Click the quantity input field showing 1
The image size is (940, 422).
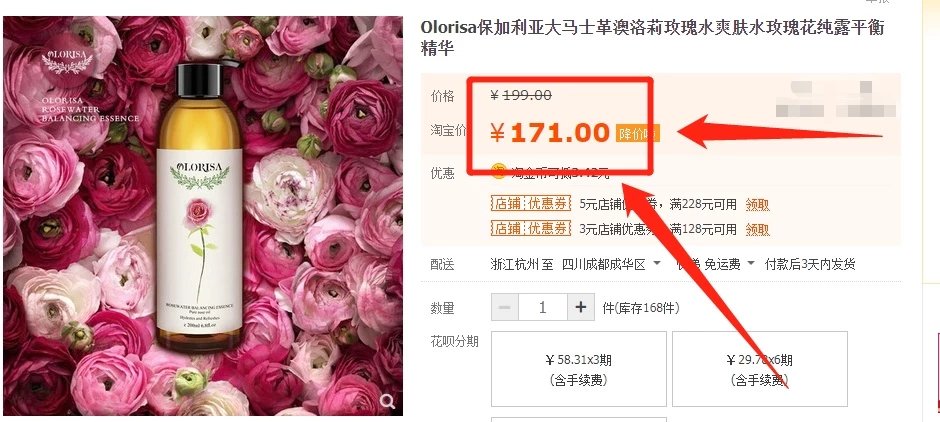click(543, 307)
